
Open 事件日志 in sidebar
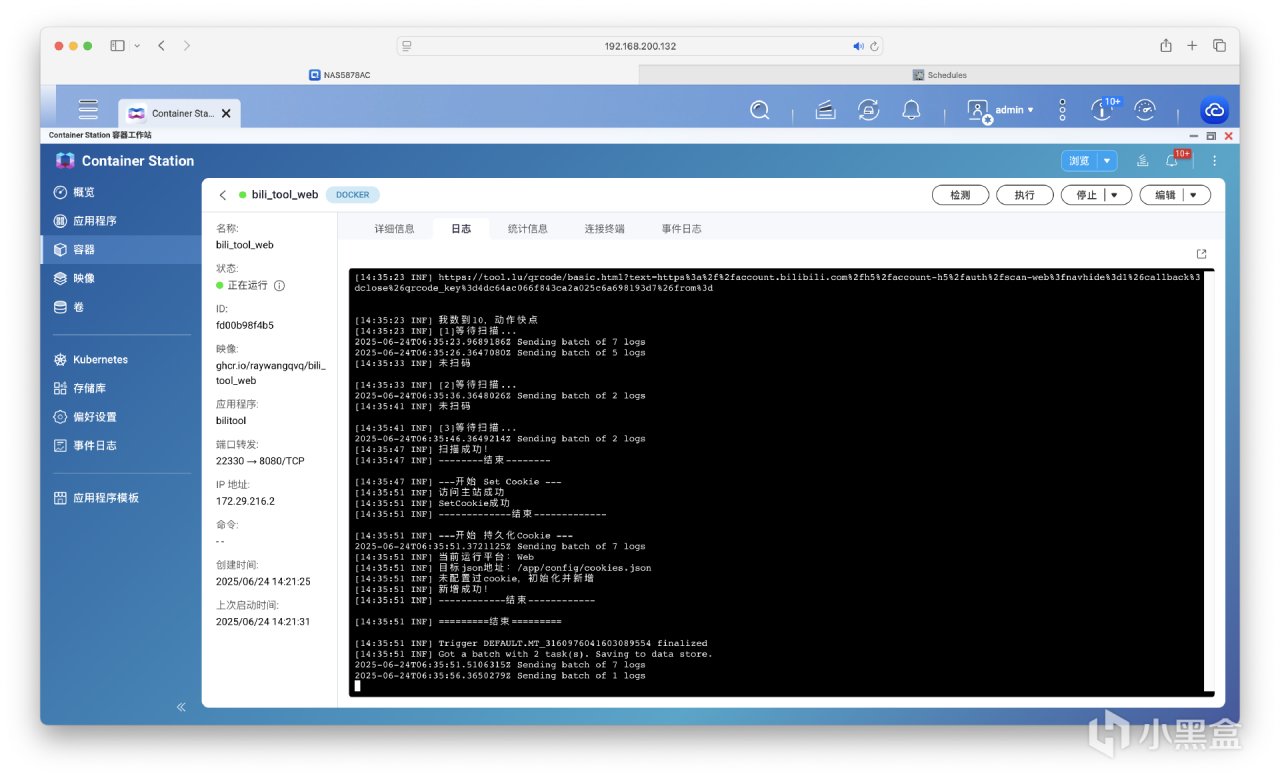coord(121,445)
